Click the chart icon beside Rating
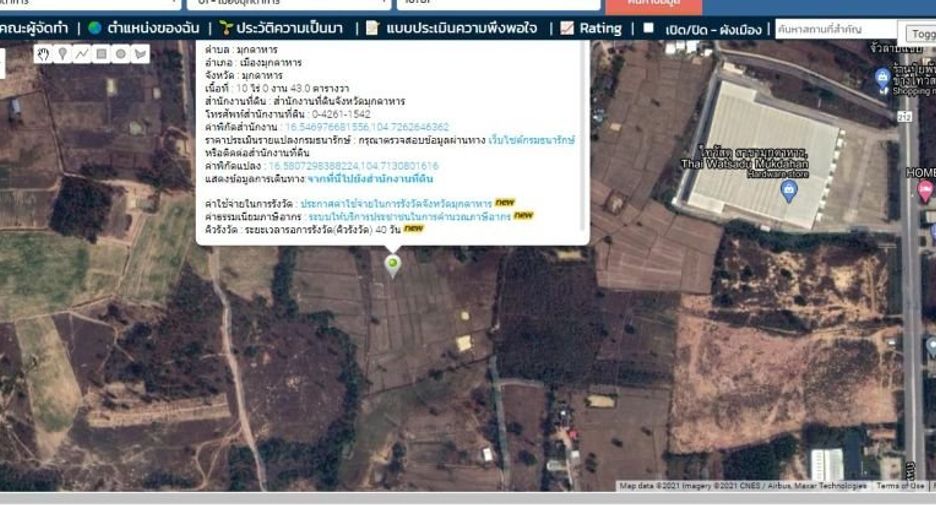Viewport: 936px width, 505px height. [x=567, y=27]
